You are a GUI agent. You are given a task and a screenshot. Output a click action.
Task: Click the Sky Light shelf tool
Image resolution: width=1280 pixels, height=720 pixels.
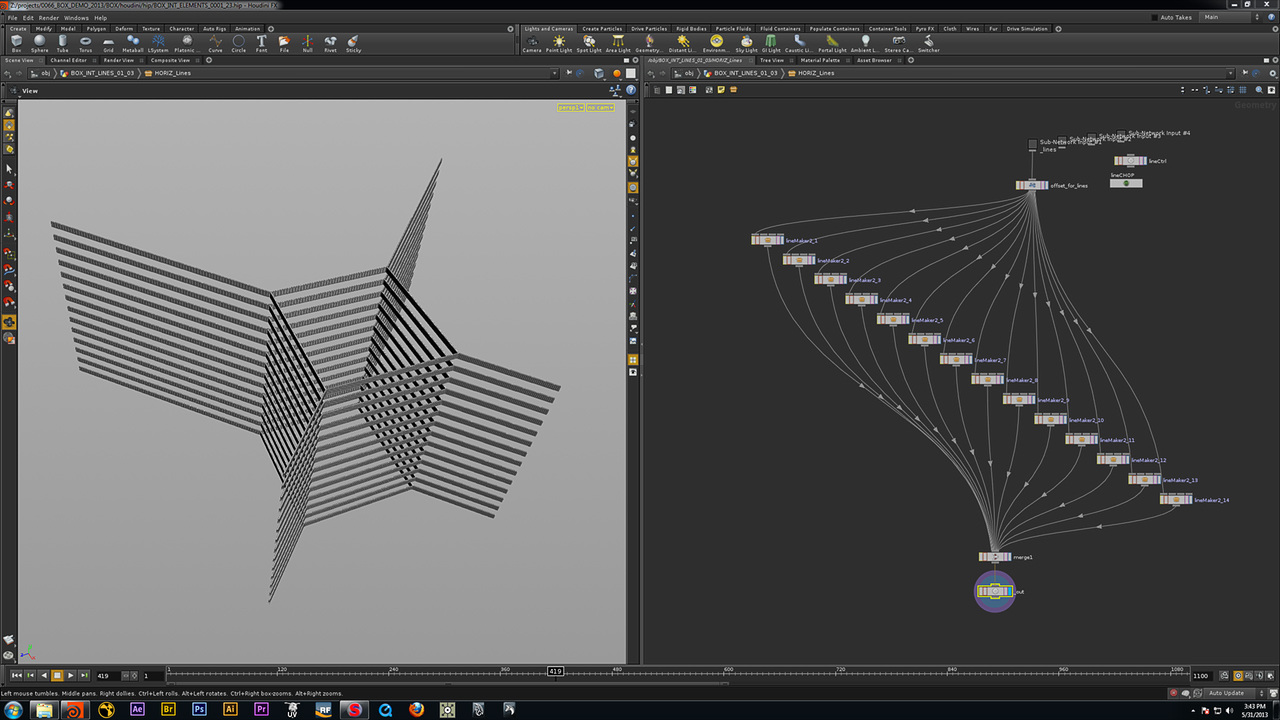[x=746, y=43]
